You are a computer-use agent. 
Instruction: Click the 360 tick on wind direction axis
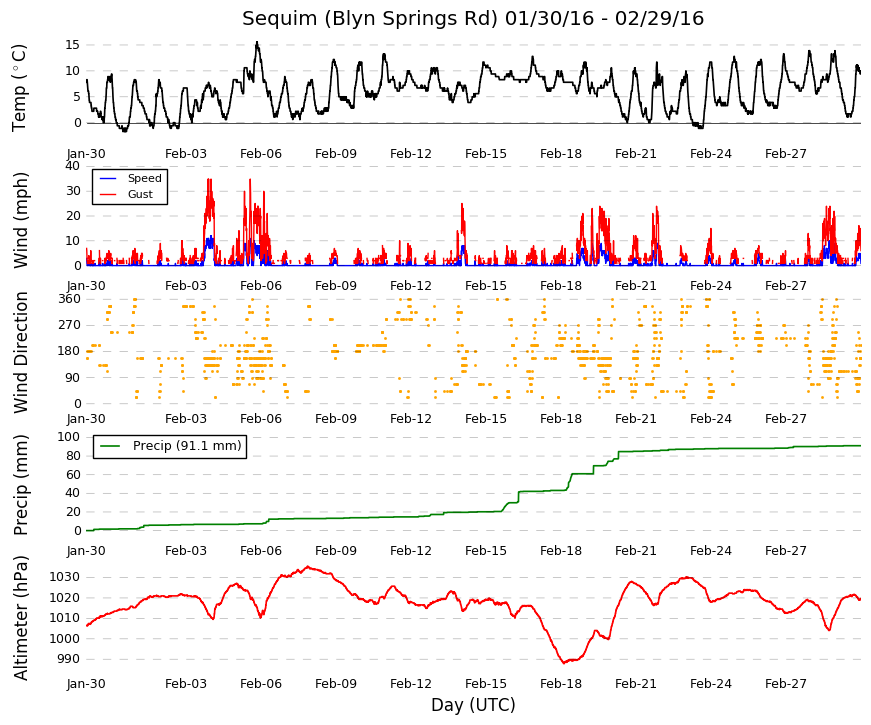pos(70,299)
